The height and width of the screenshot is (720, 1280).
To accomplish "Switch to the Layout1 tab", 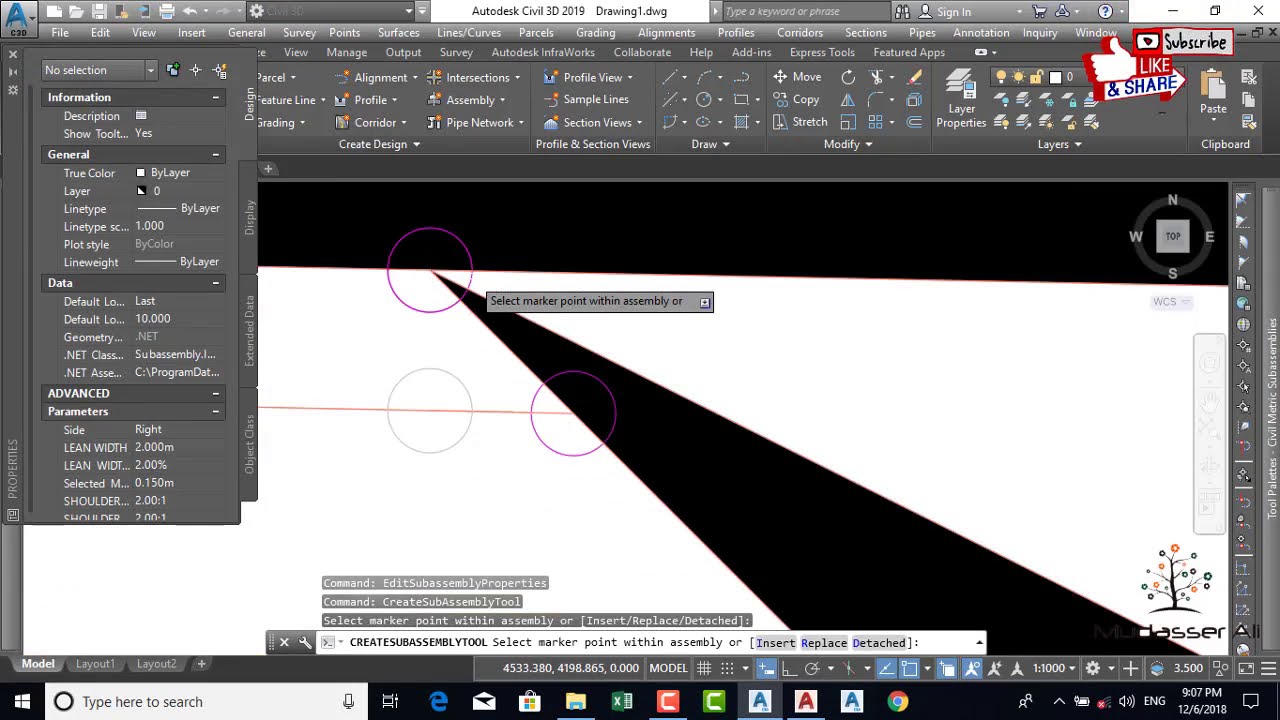I will tap(95, 664).
